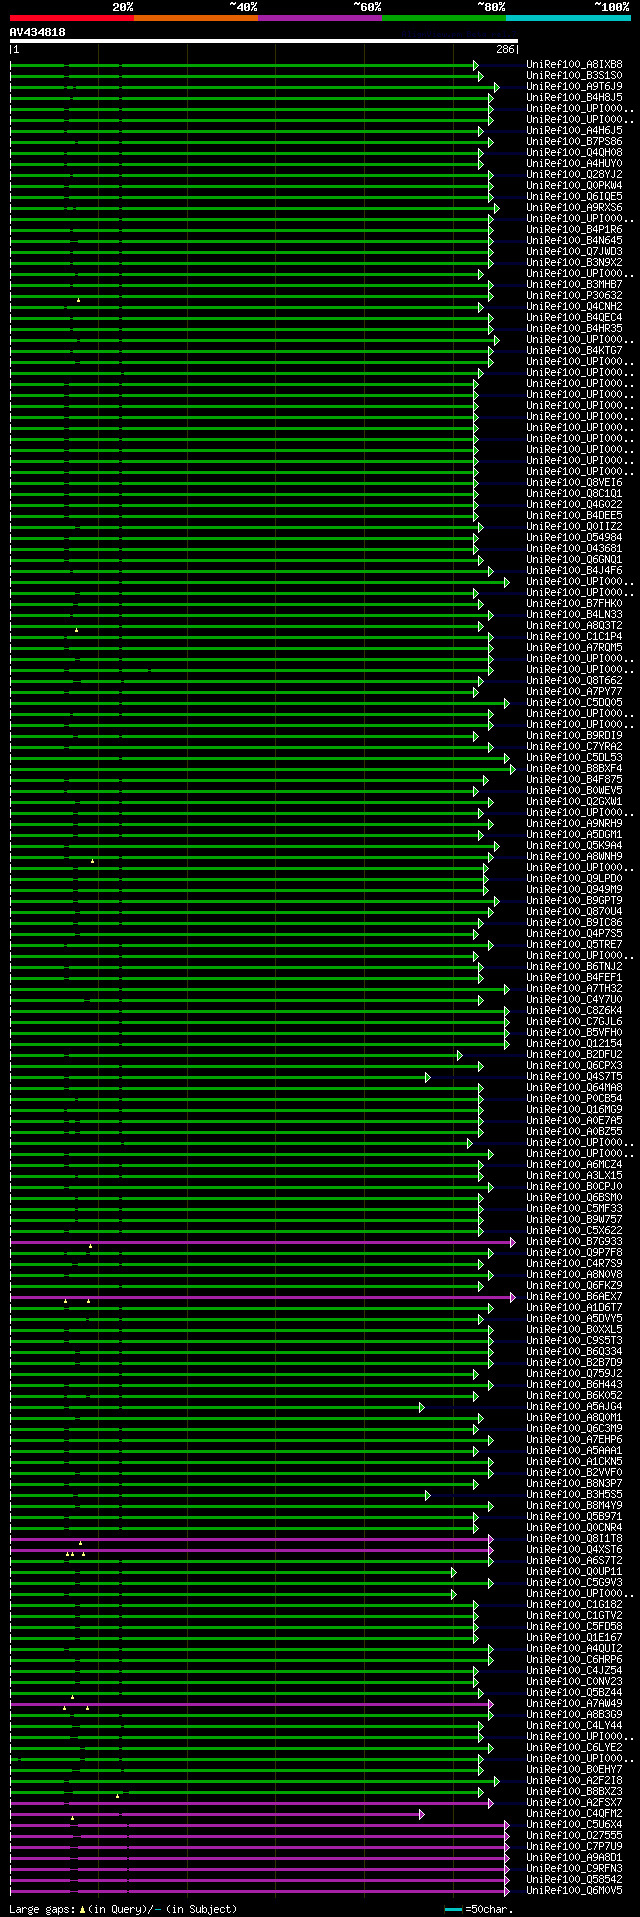Select the UniRef100_B4P1R6 hit label
Viewport: 640px width, 1917px height.
[x=574, y=230]
